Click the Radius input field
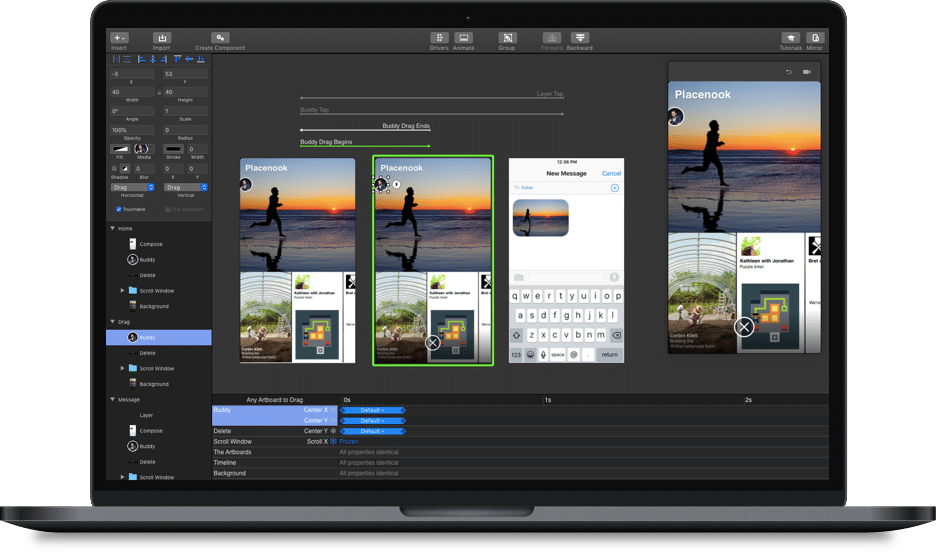The width and height of the screenshot is (936, 552). coord(186,129)
